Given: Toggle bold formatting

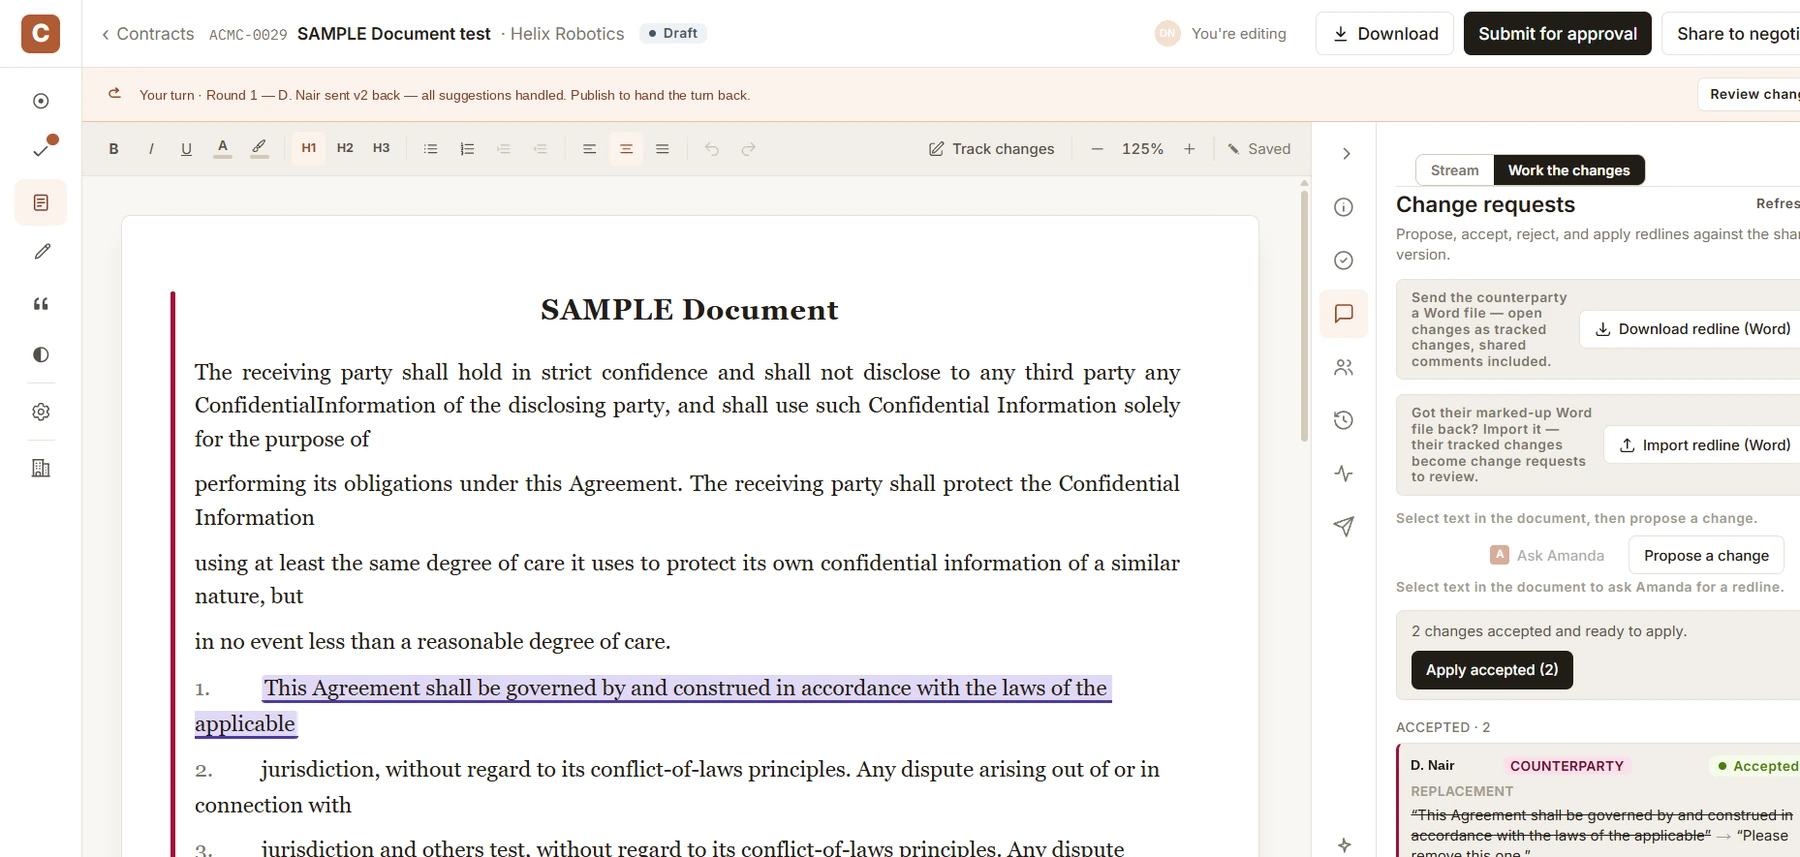Looking at the screenshot, I should (114, 149).
